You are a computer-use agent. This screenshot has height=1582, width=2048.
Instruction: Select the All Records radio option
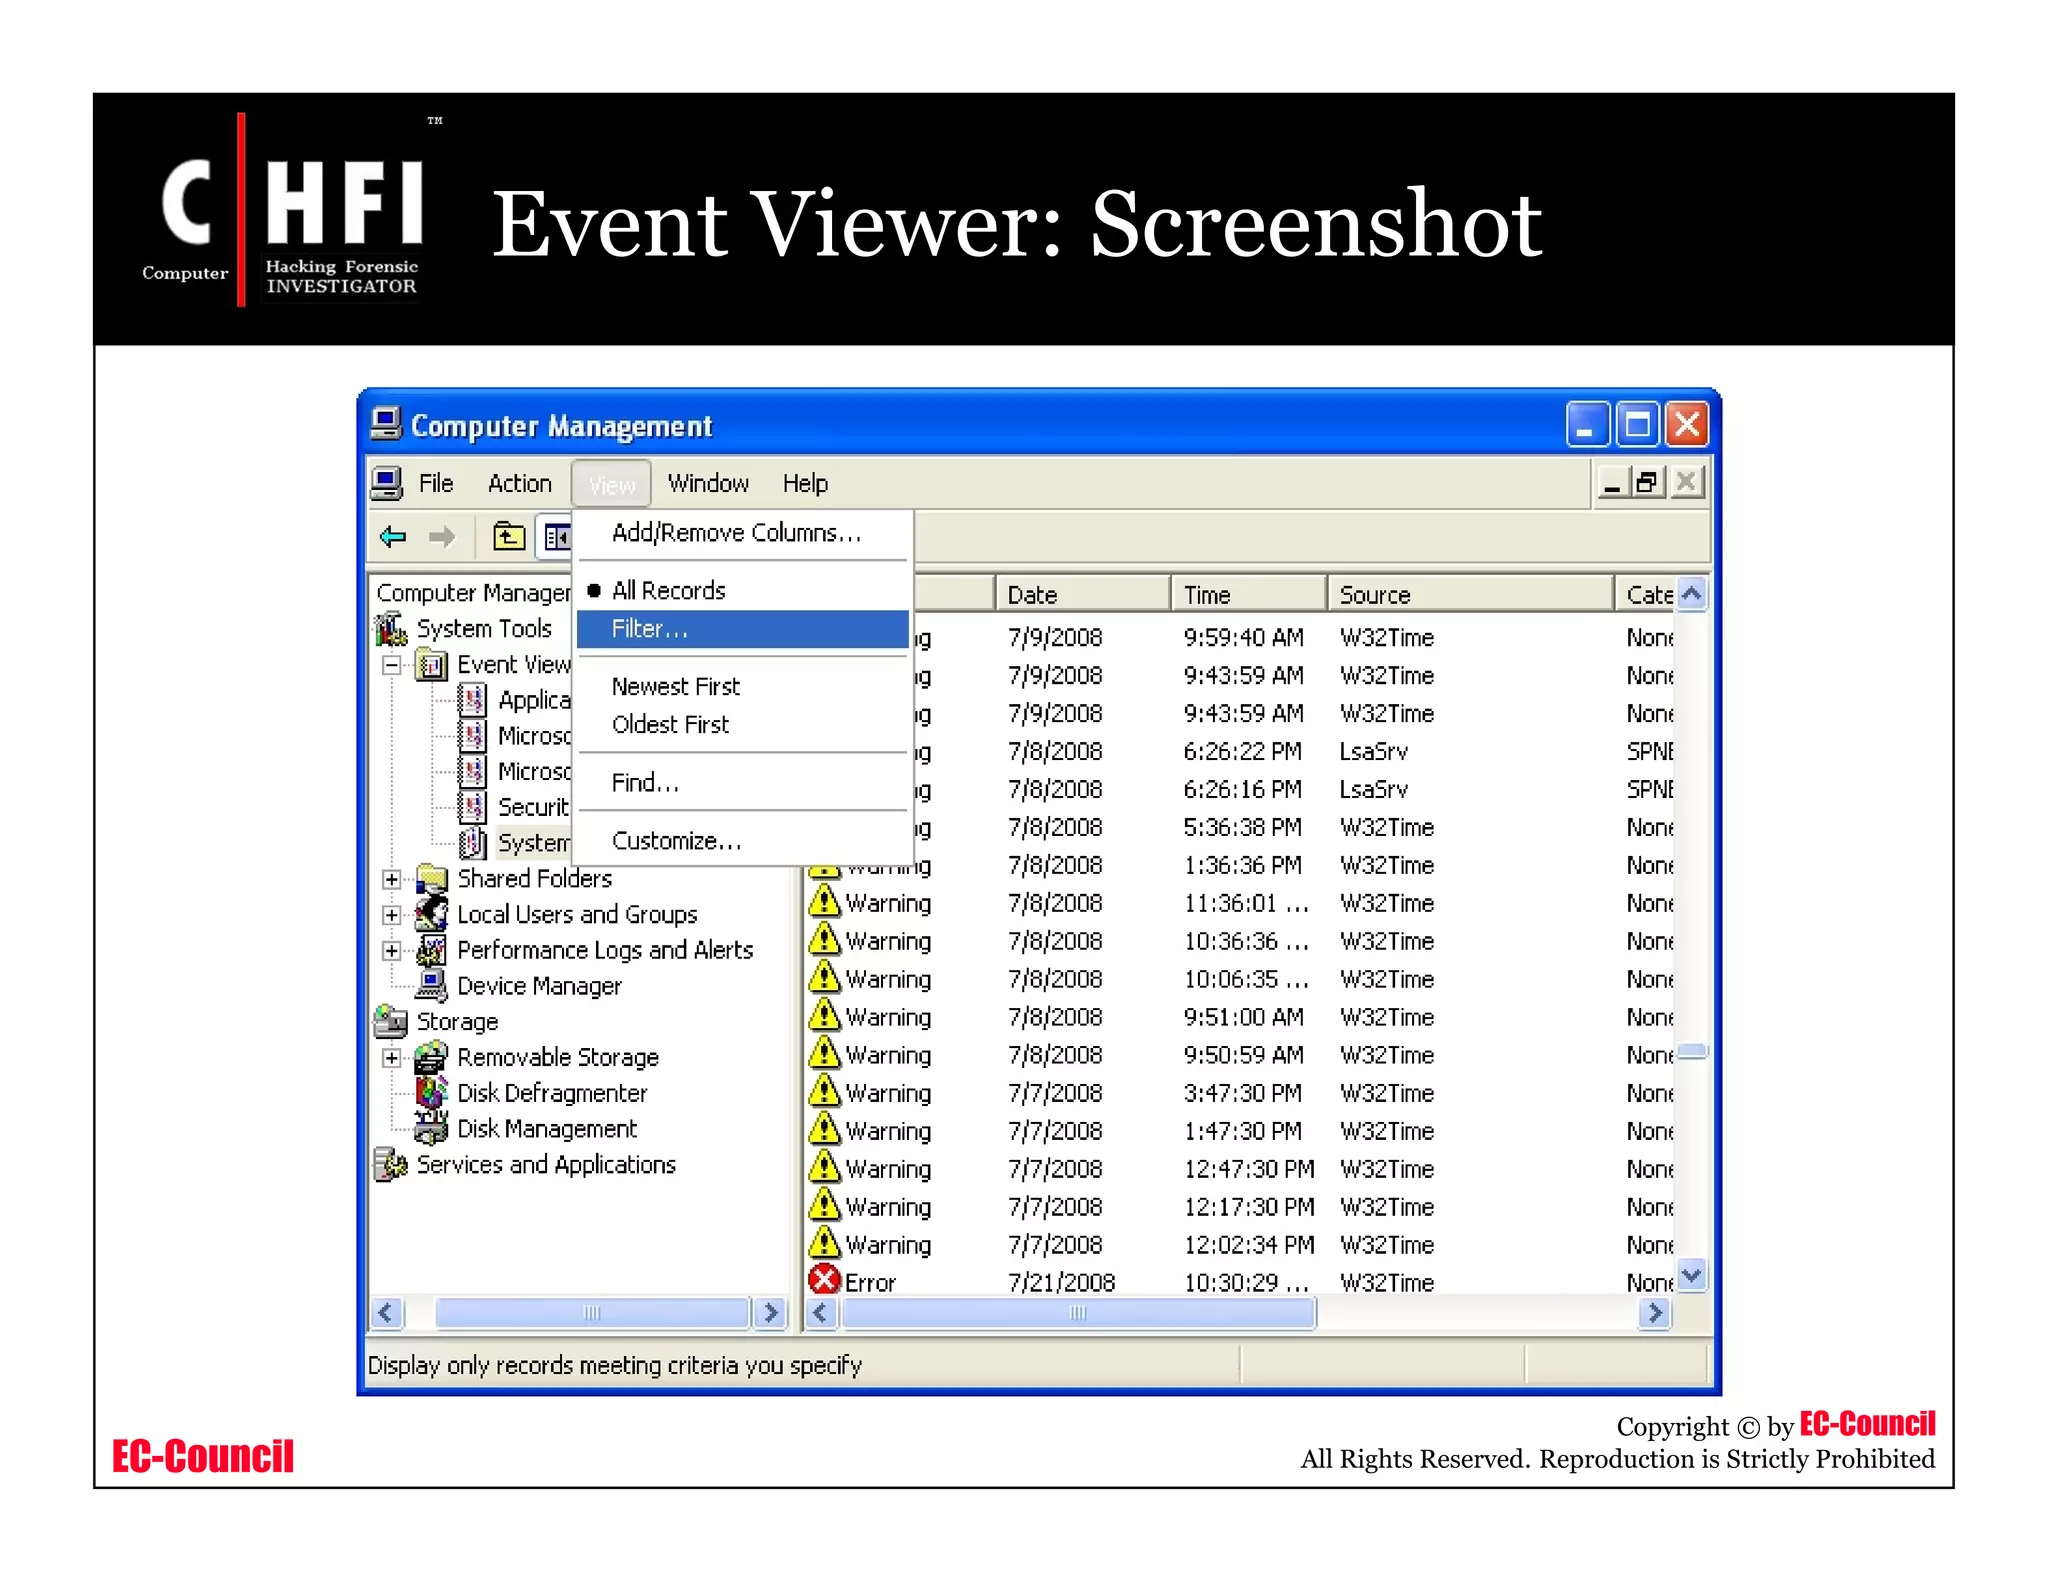tap(668, 590)
